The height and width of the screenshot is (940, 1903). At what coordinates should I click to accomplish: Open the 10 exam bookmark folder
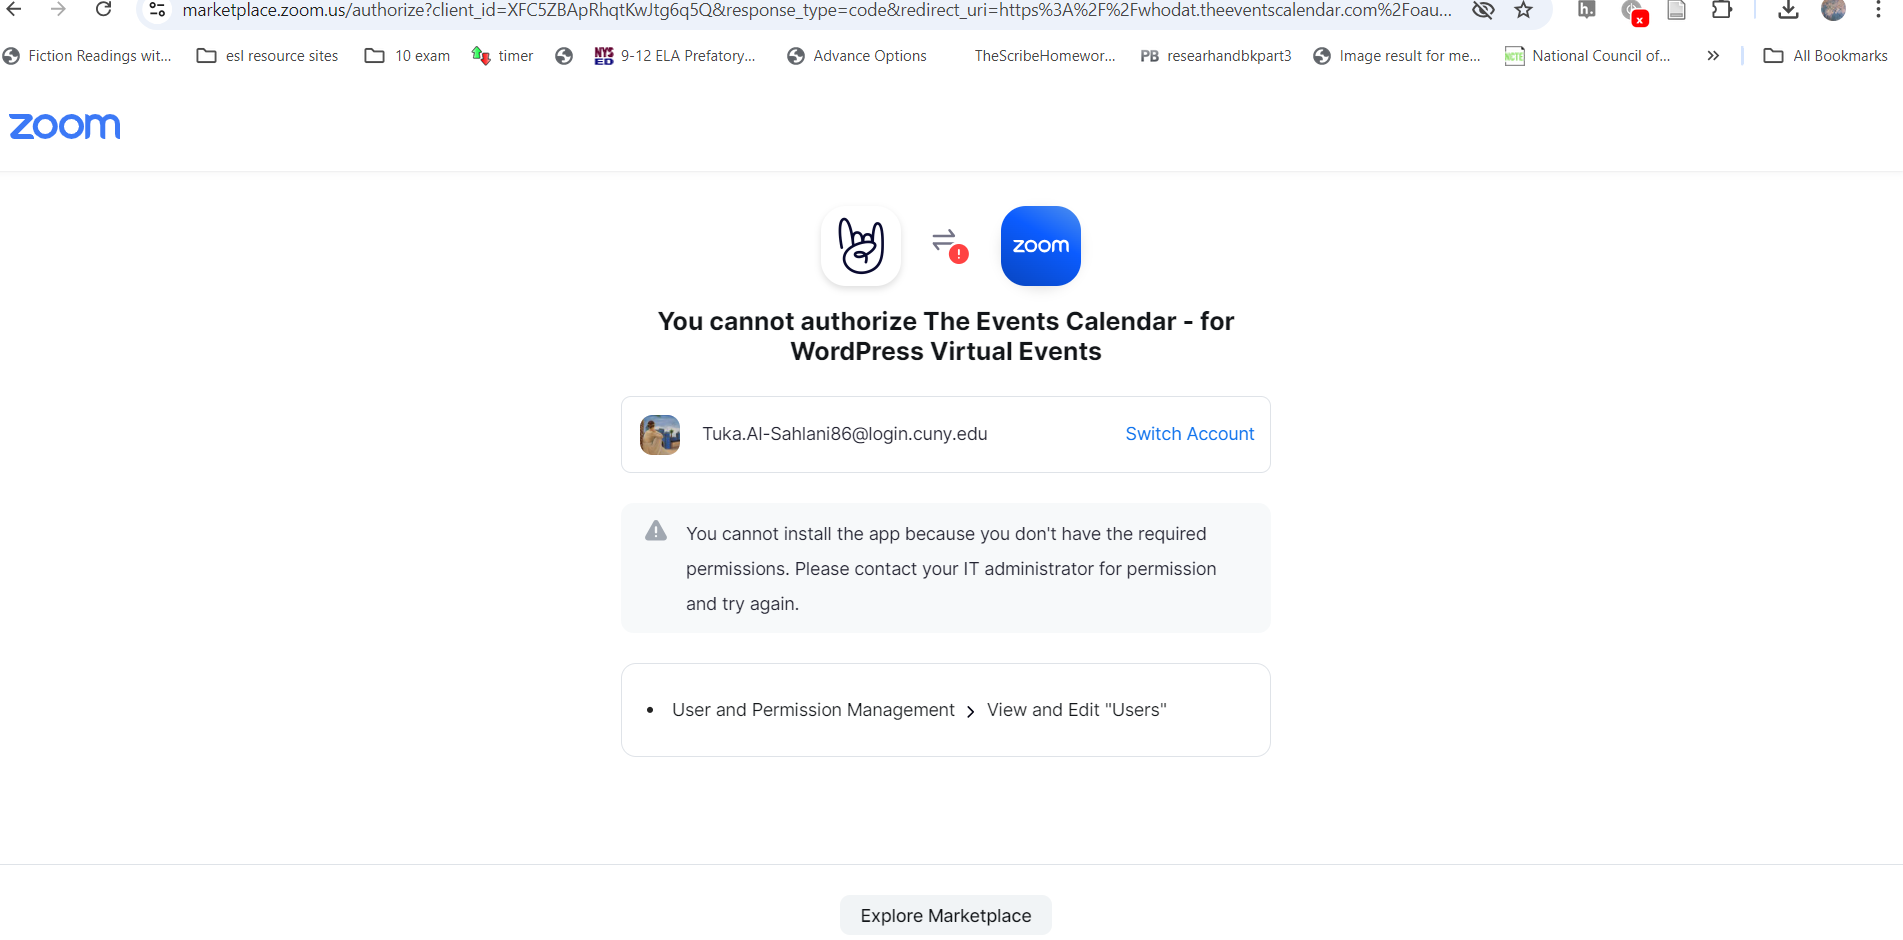[408, 56]
